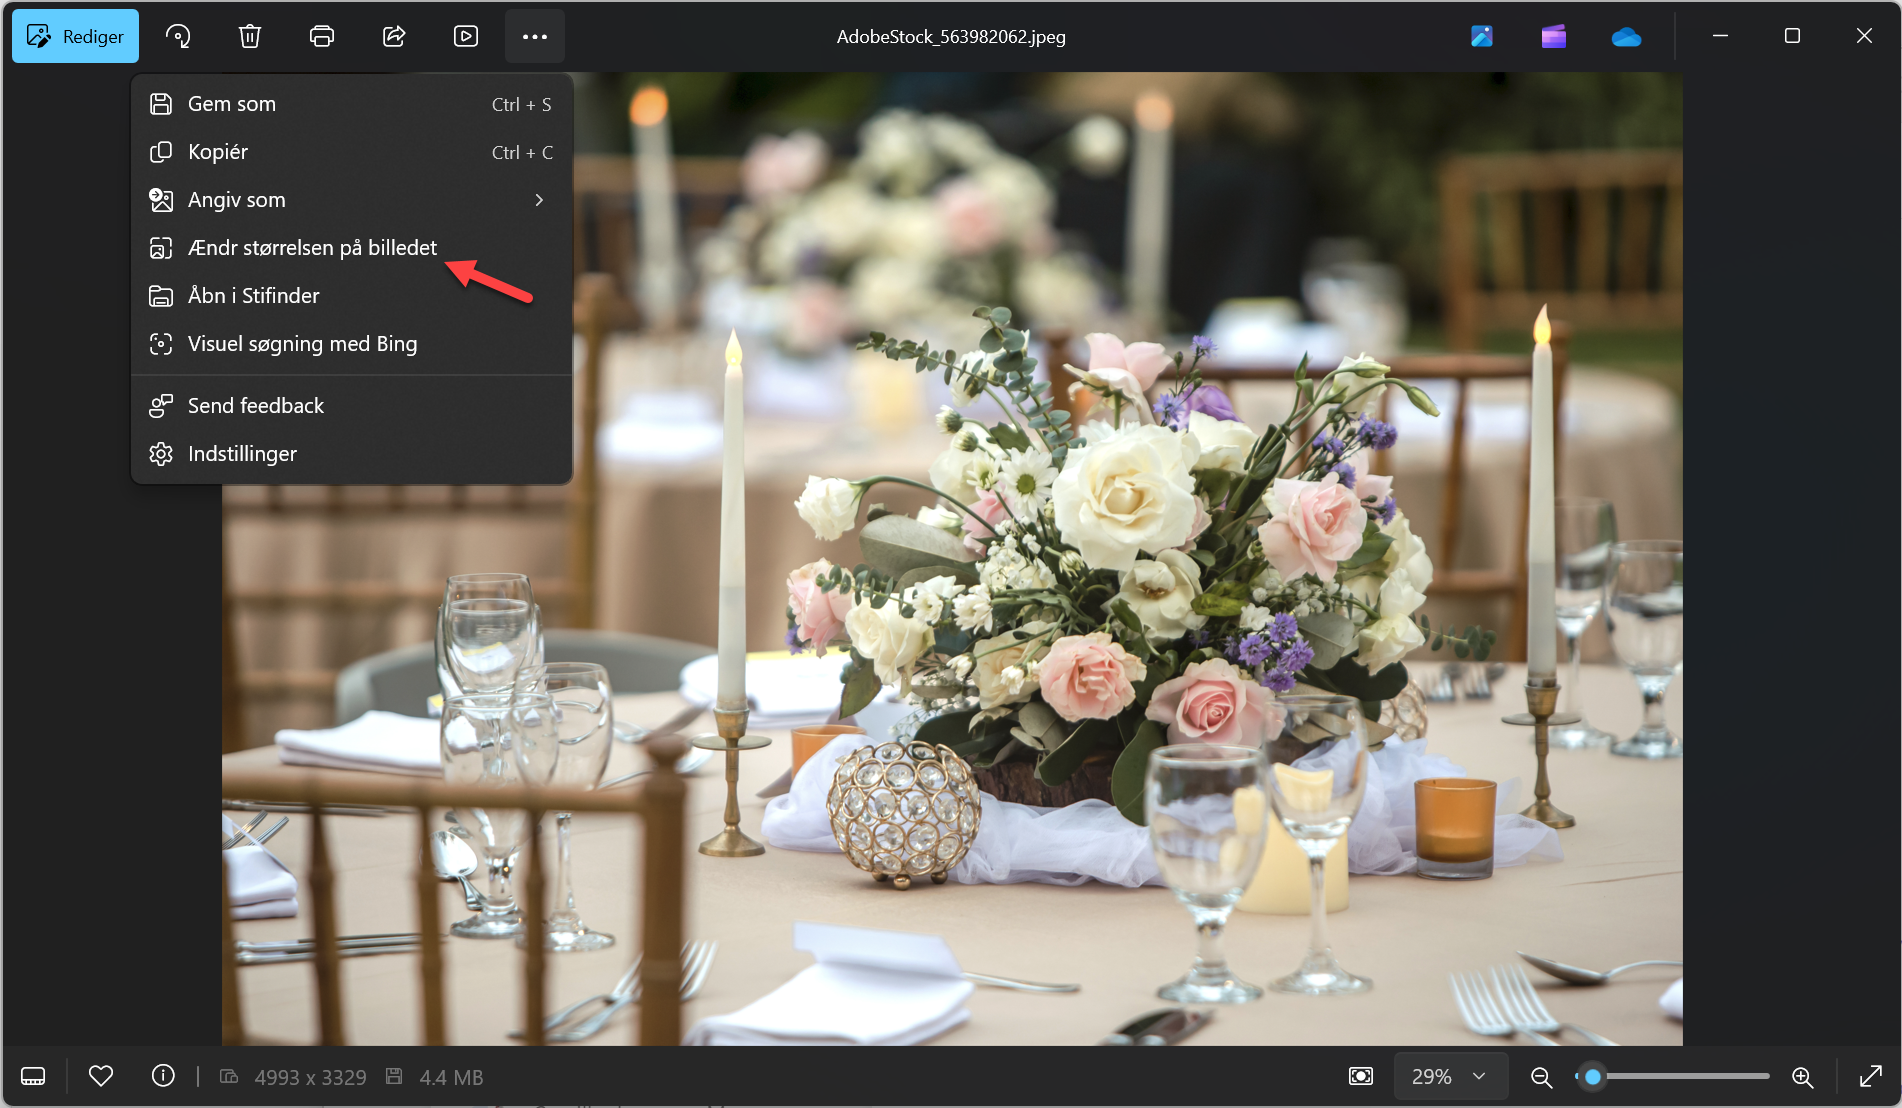Click the folder icon beside Åbn i Stifinder
The height and width of the screenshot is (1108, 1902).
coord(161,296)
